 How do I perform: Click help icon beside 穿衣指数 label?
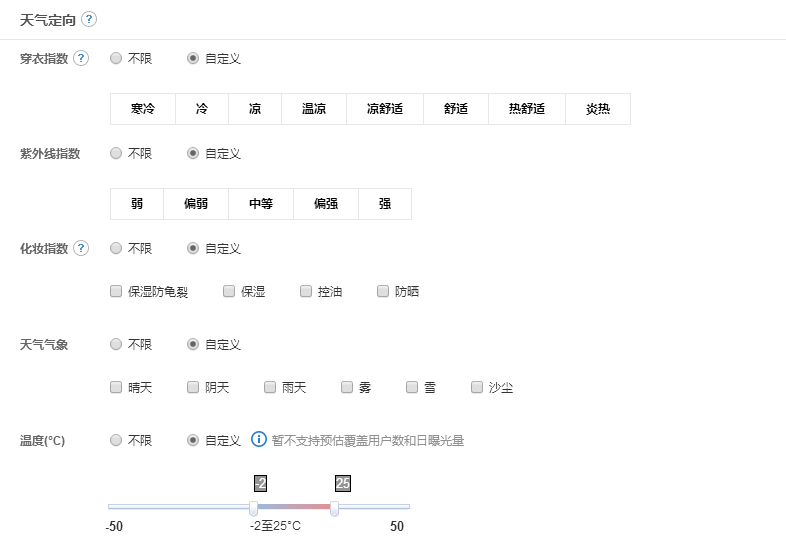pyautogui.click(x=81, y=58)
